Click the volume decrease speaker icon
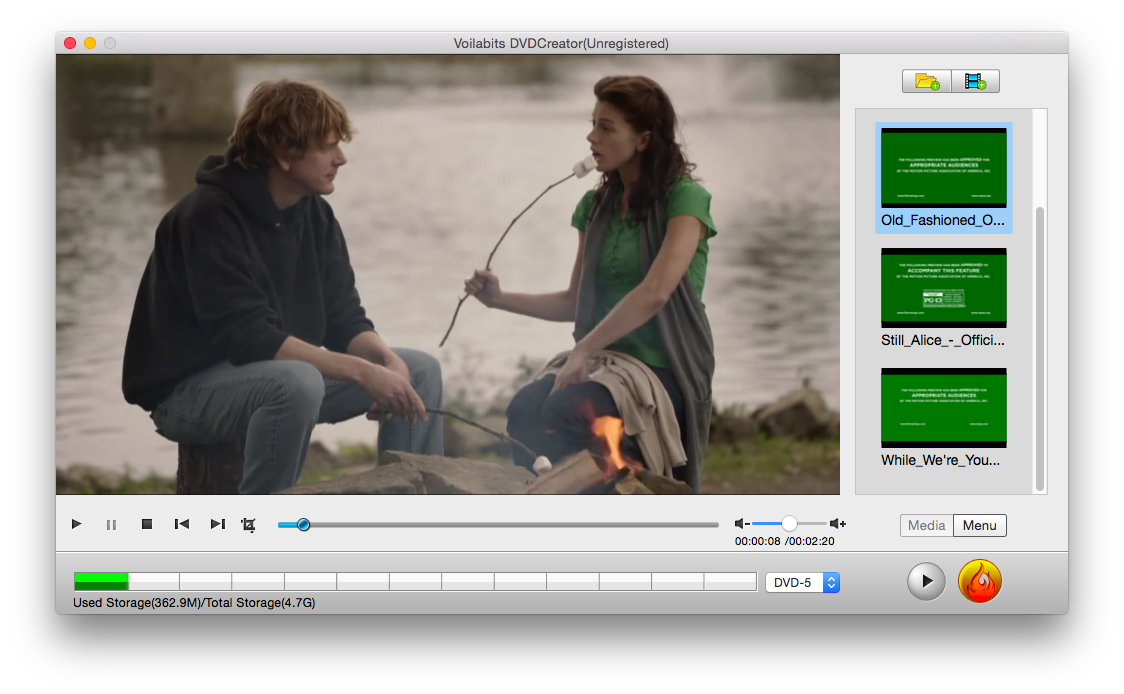The height and width of the screenshot is (694, 1124). (x=742, y=524)
